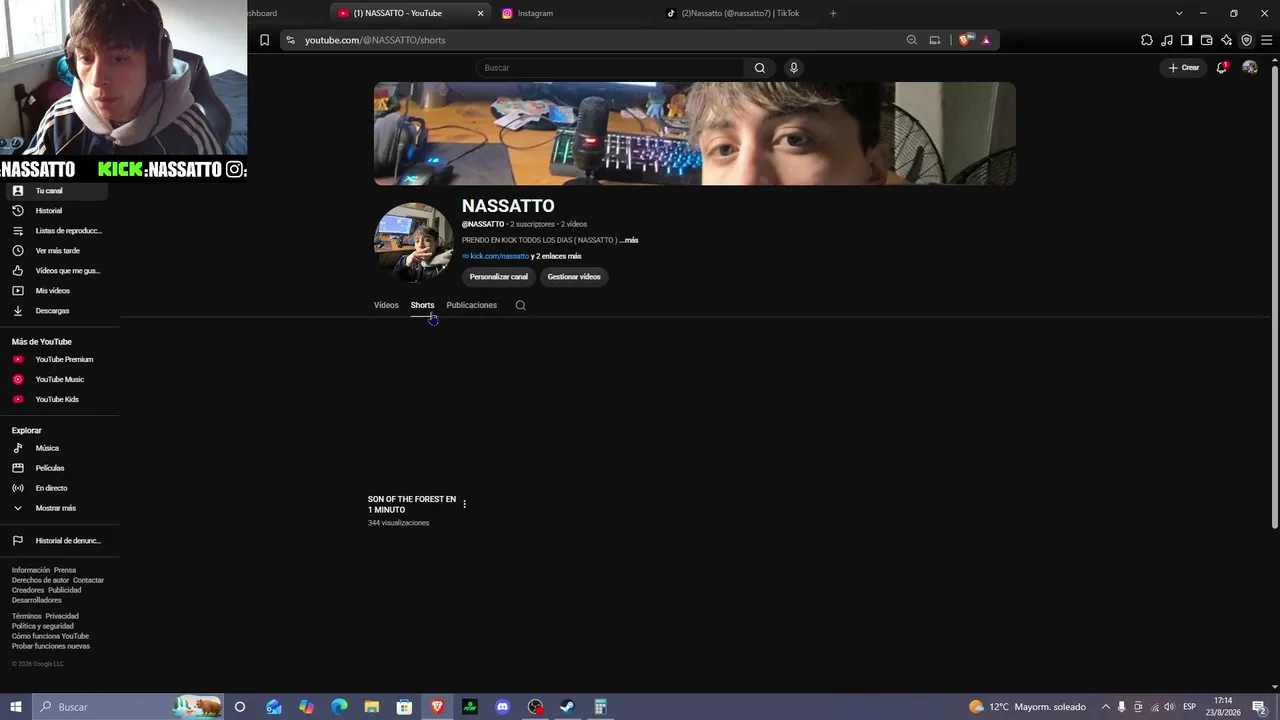Open YouTube notifications bell

pyautogui.click(x=1222, y=68)
